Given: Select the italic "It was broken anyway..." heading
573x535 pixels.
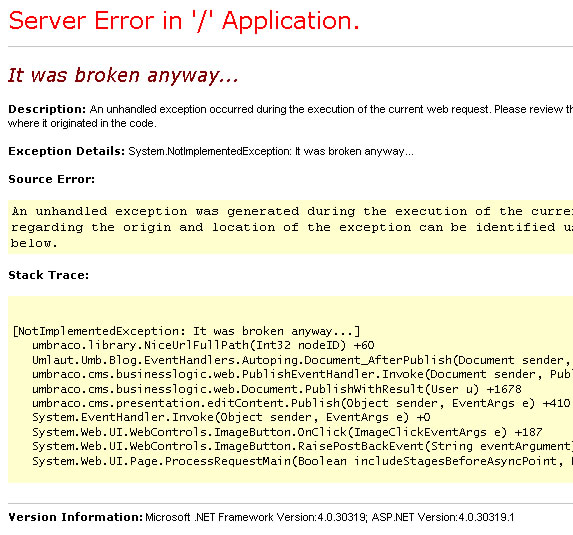Looking at the screenshot, I should pyautogui.click(x=123, y=76).
